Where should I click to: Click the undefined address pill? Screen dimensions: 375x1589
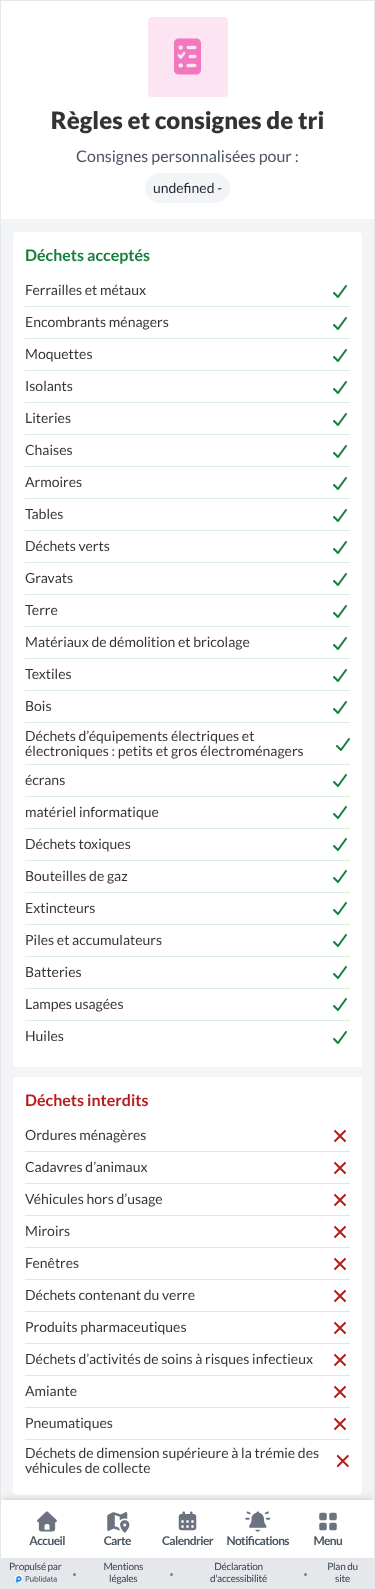click(188, 188)
